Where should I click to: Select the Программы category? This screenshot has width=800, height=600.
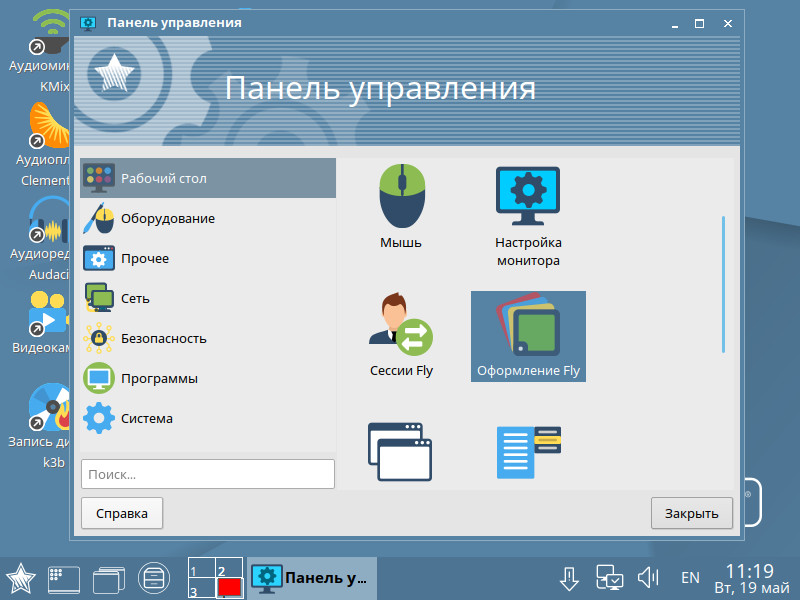(x=208, y=379)
